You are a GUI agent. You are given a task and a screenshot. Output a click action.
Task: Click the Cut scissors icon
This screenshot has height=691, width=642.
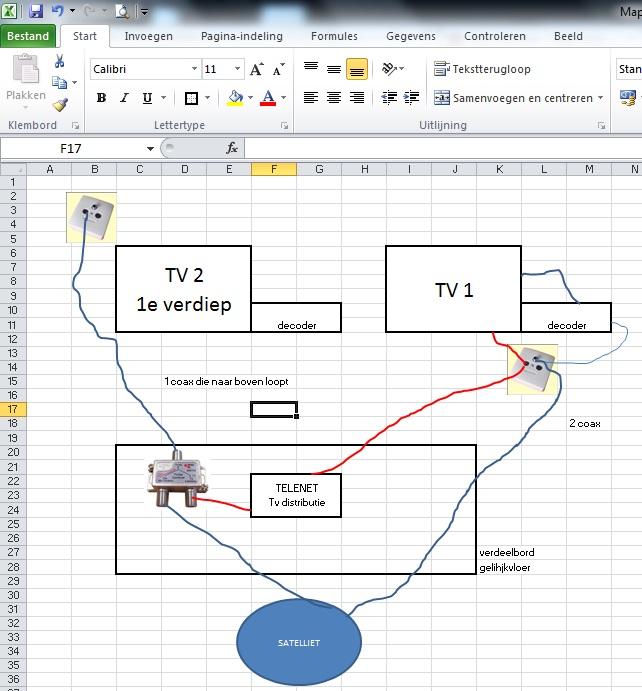pos(60,62)
